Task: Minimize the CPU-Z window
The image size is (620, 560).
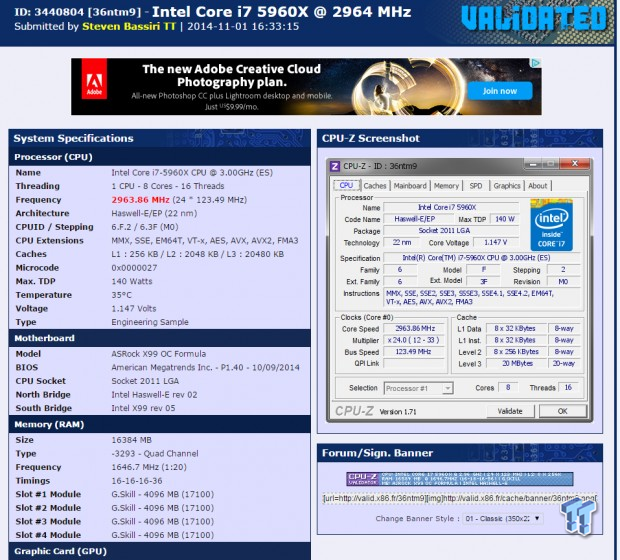Action: (x=533, y=163)
